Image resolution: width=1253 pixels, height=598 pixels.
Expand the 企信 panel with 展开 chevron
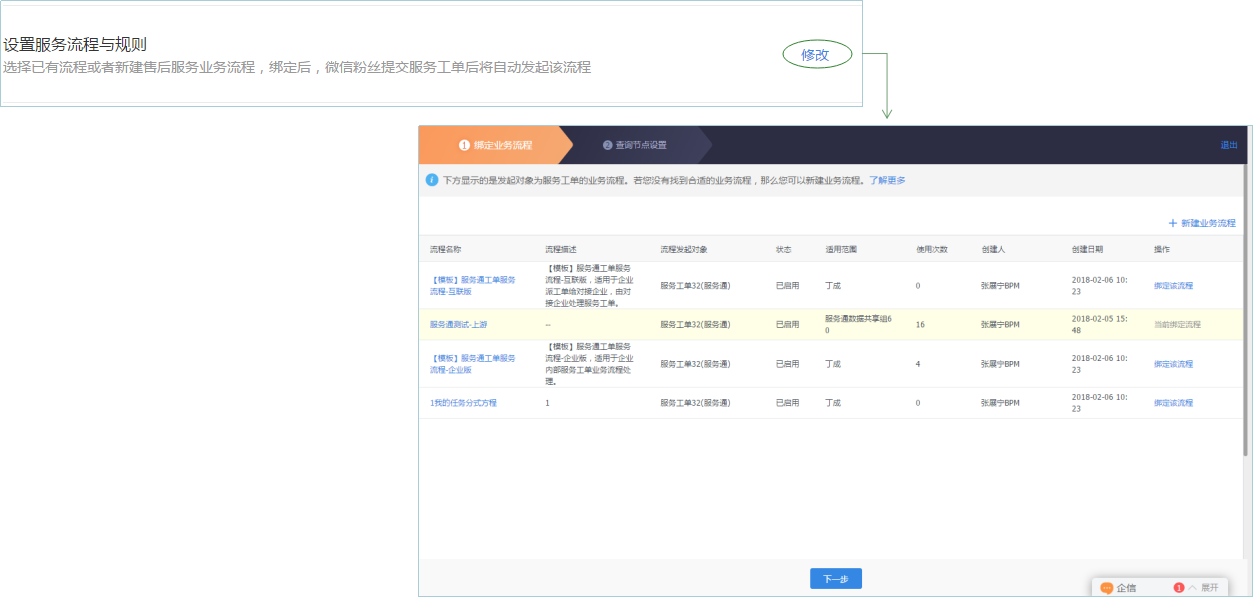coord(1204,588)
